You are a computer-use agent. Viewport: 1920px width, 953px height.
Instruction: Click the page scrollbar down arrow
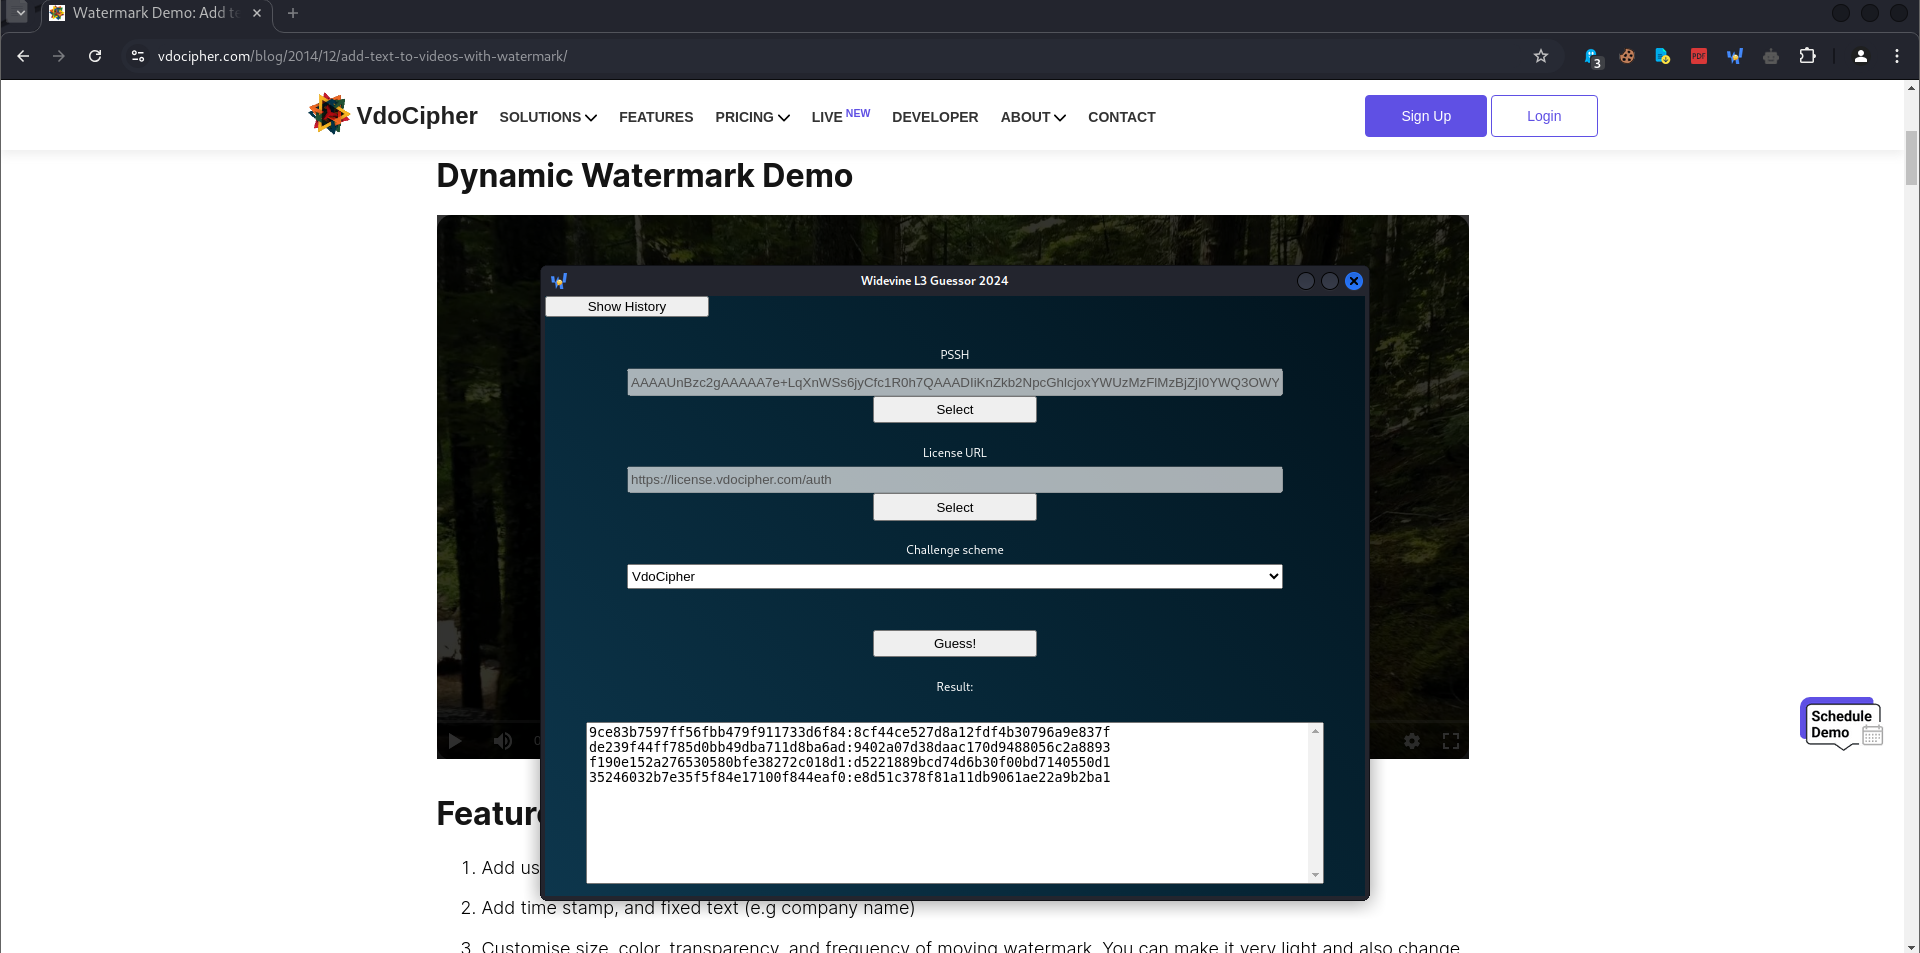point(1911,946)
